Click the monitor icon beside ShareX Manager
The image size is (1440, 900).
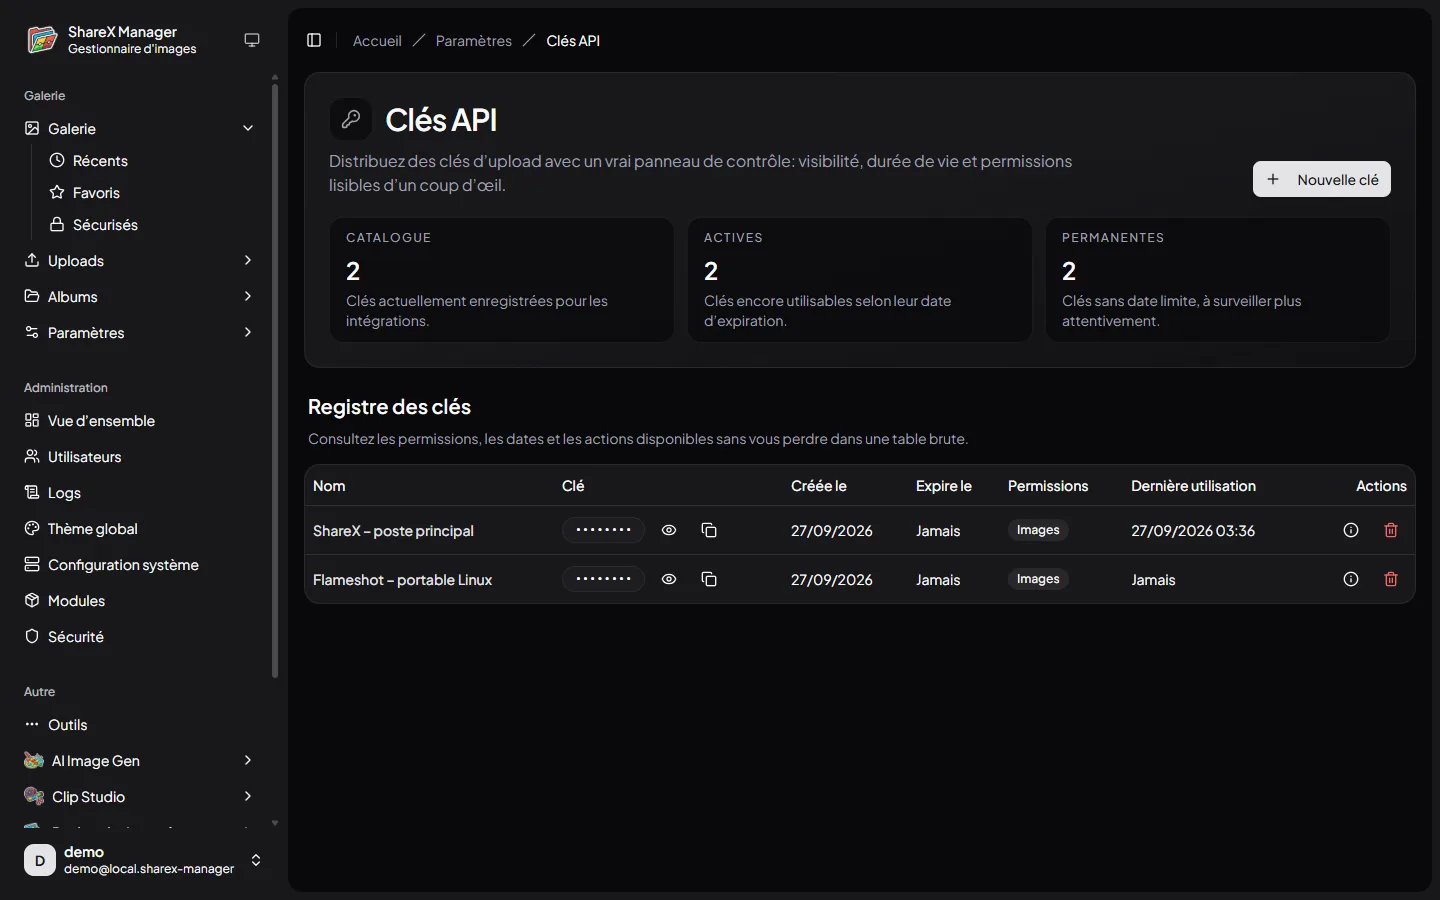[252, 40]
